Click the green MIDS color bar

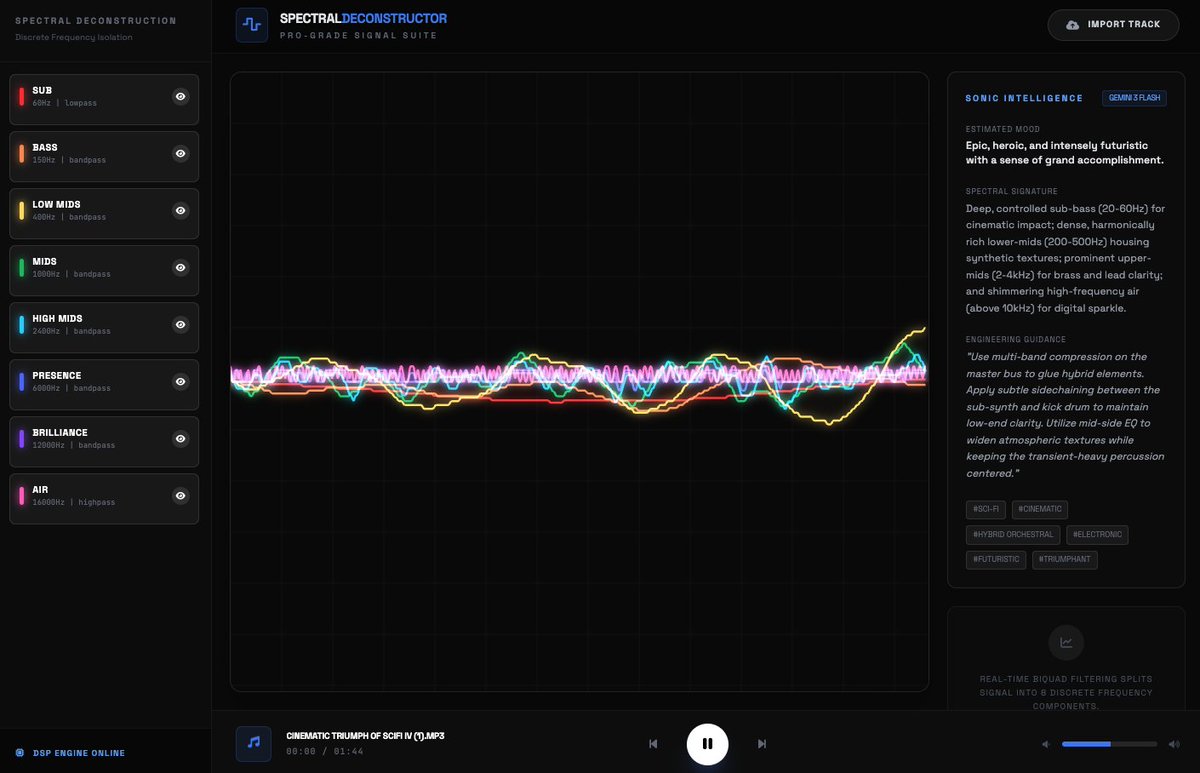[x=22, y=267]
